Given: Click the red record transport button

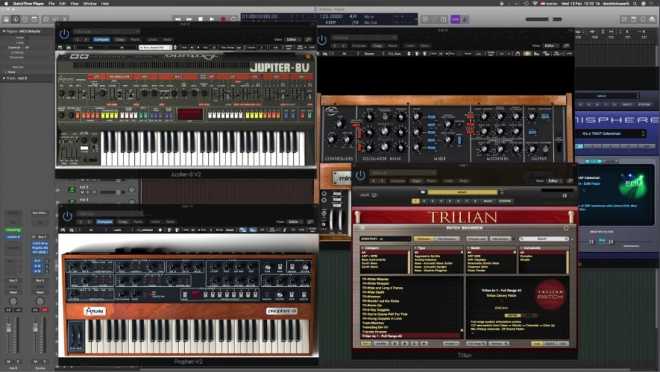Looking at the screenshot, I should click(x=223, y=19).
